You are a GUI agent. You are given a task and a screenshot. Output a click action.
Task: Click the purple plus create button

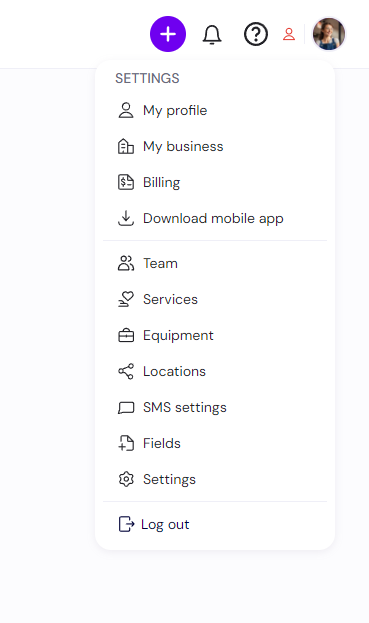point(168,34)
